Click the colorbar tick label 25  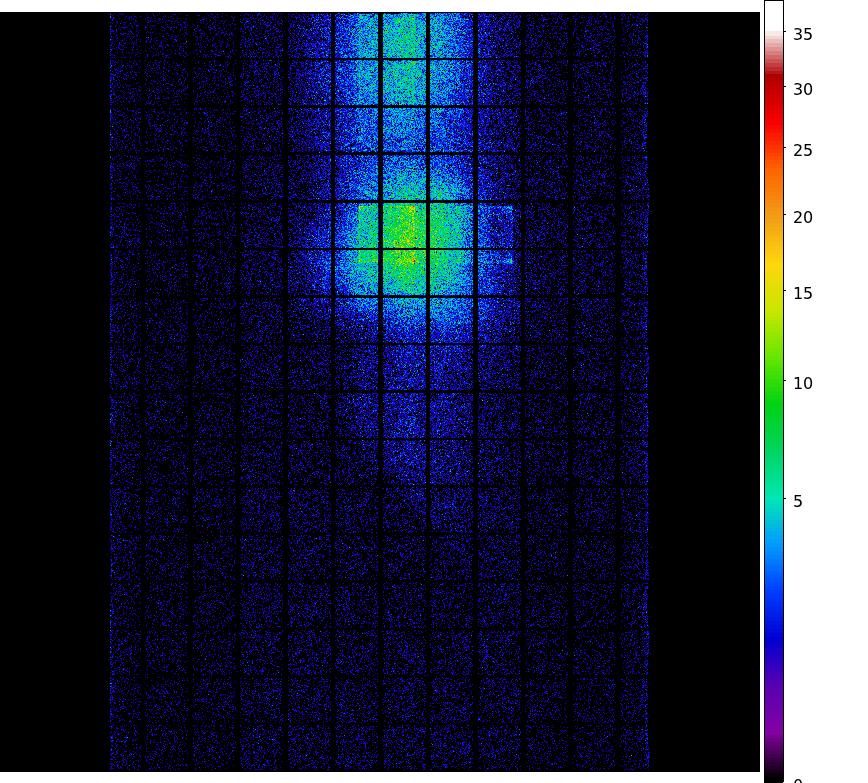click(x=803, y=151)
